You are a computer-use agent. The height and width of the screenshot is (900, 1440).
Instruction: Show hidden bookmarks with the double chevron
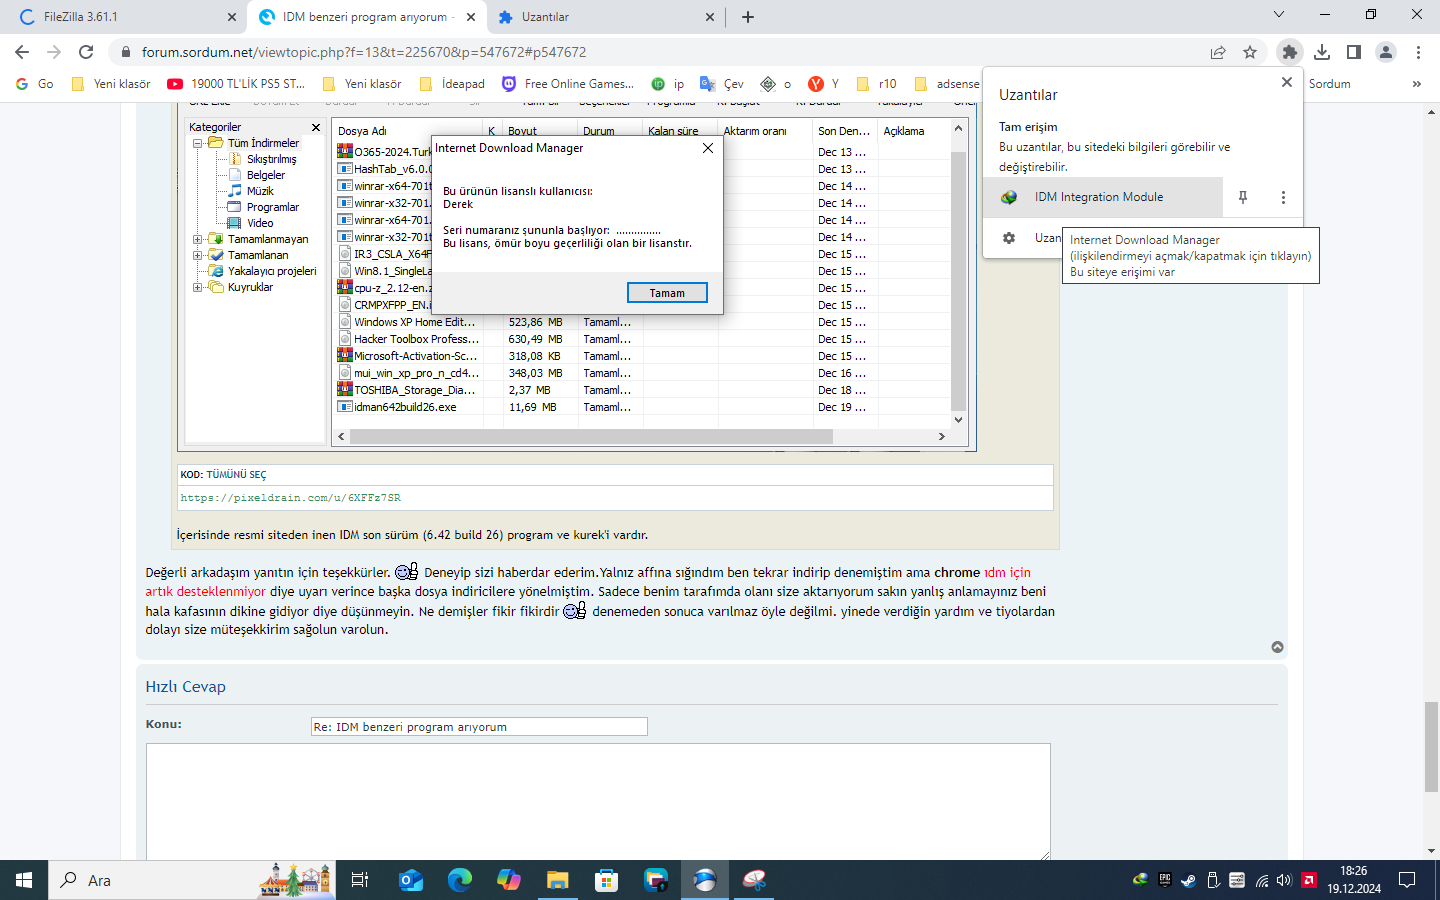(x=1417, y=84)
